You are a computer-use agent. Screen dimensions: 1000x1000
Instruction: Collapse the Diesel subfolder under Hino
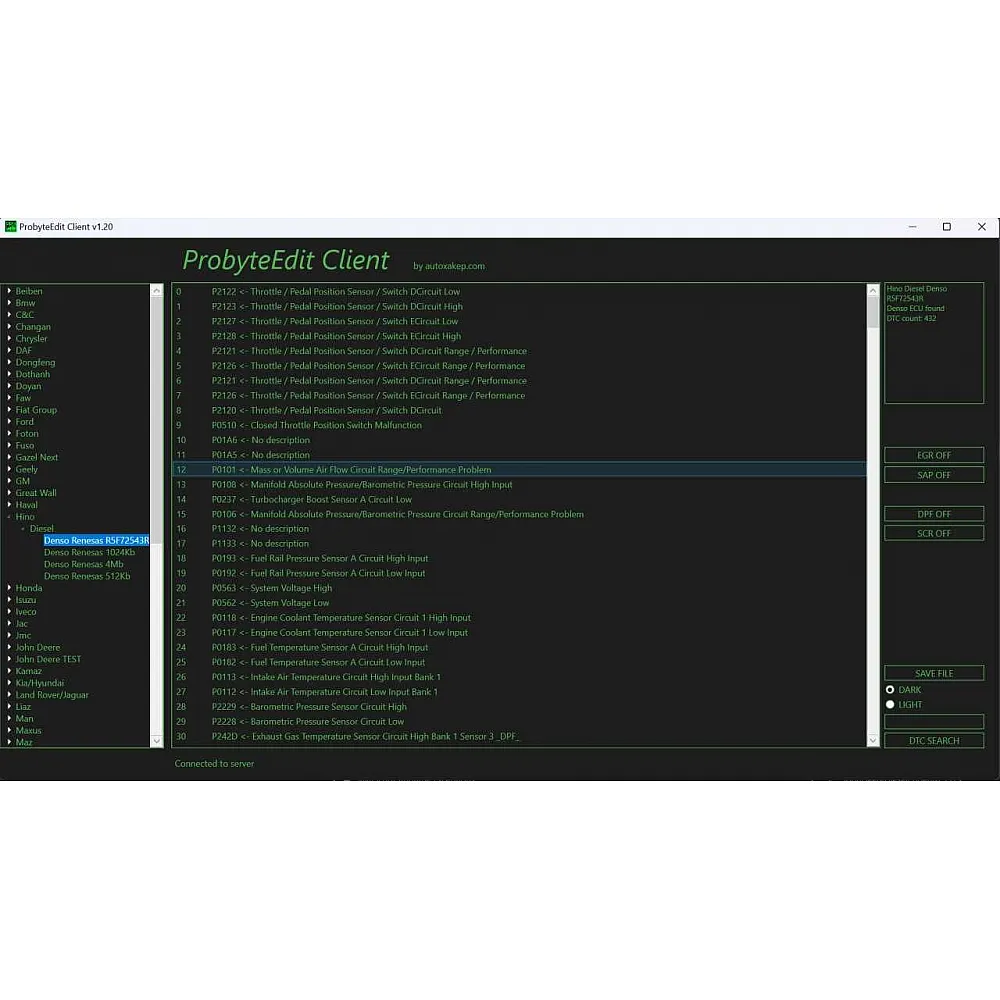pyautogui.click(x=23, y=529)
